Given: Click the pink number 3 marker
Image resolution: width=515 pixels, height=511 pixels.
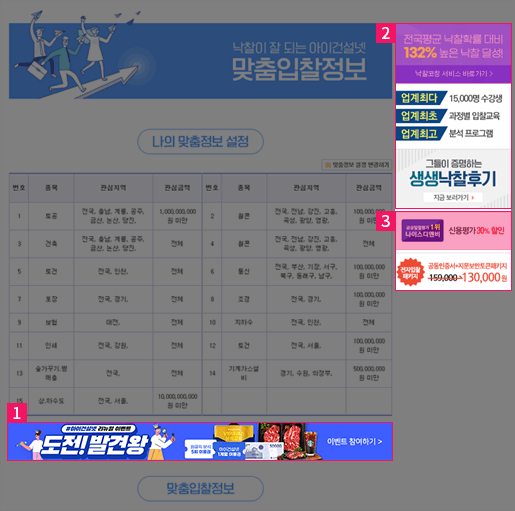Looking at the screenshot, I should pyautogui.click(x=386, y=221).
